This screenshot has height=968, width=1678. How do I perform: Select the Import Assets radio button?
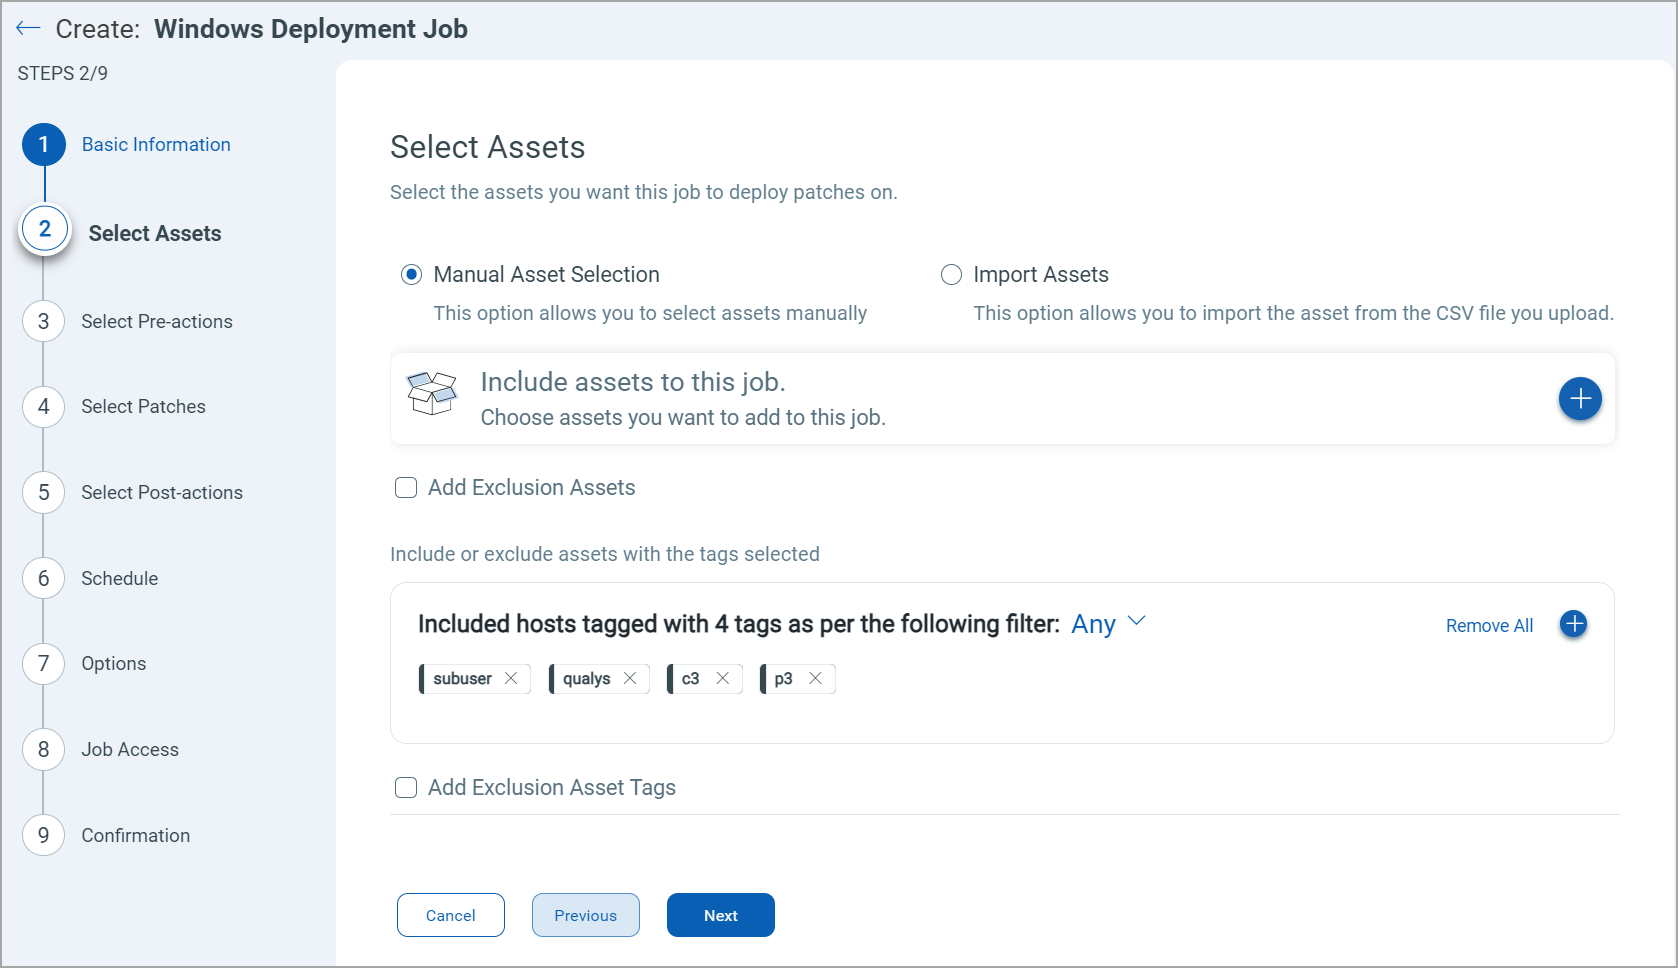(950, 274)
